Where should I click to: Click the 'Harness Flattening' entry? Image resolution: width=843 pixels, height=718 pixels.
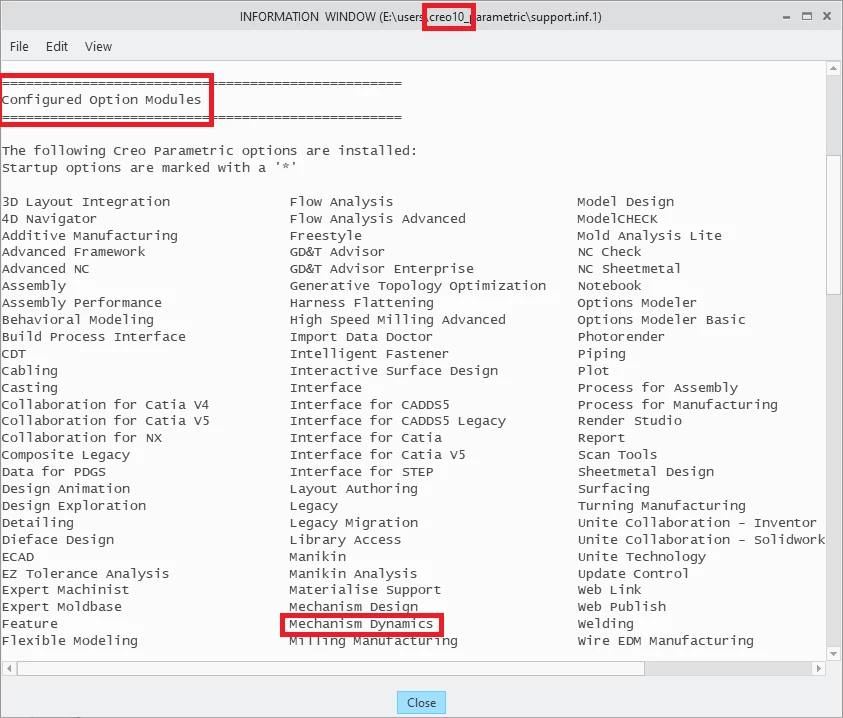(x=361, y=303)
